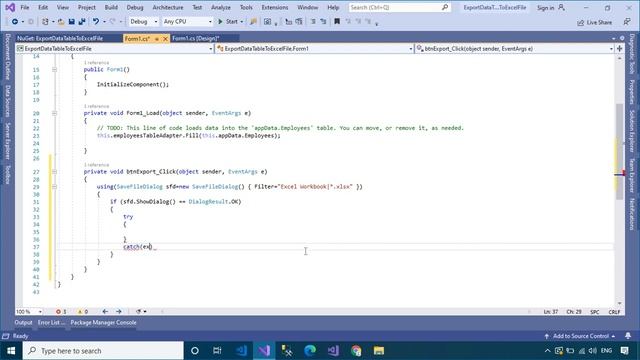Open the Analyze menu
Viewport: 640px width, 360px height.
(x=221, y=7)
